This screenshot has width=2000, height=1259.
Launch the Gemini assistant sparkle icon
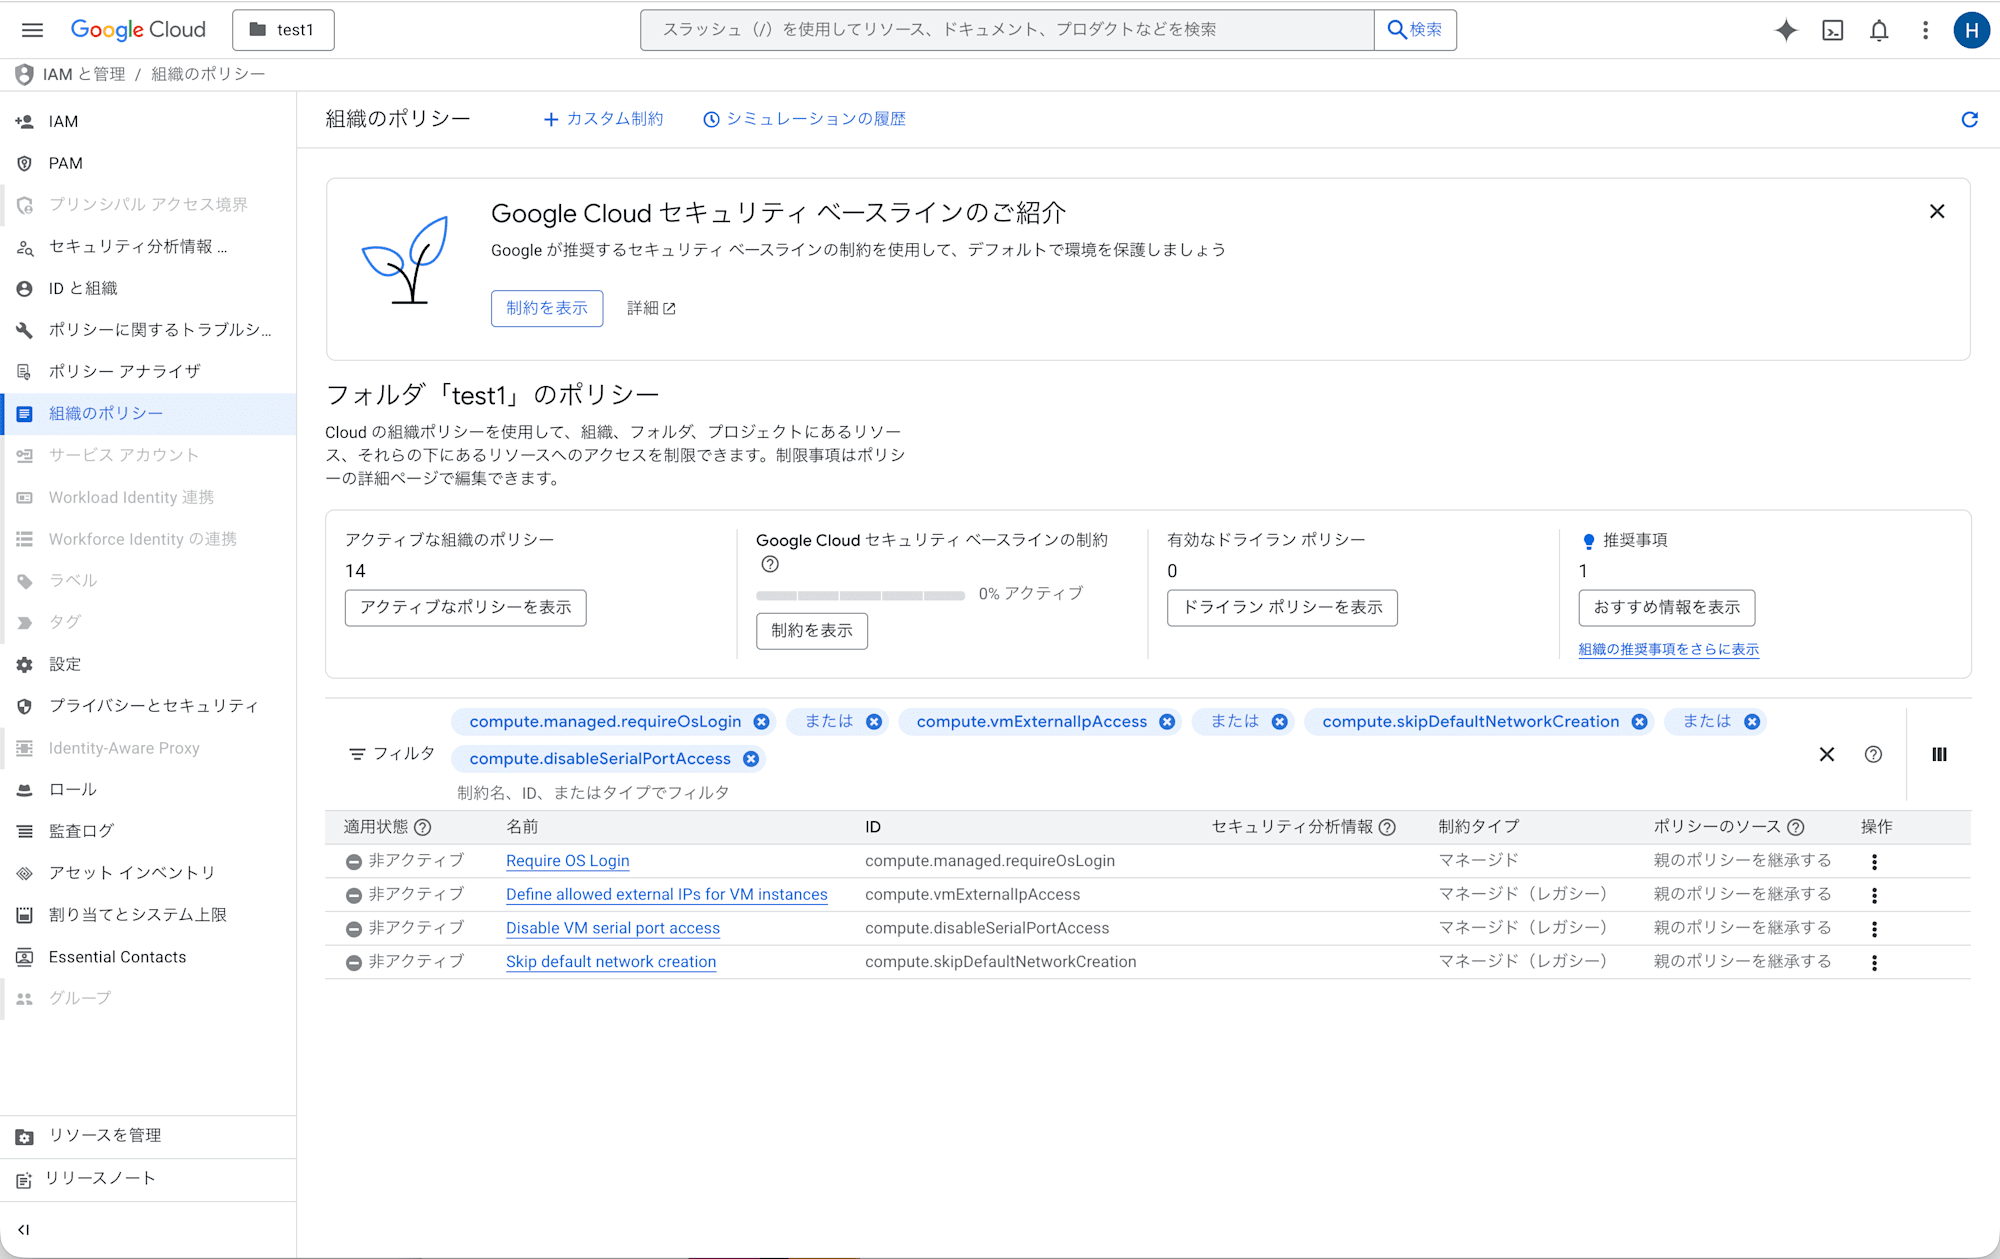(x=1786, y=30)
